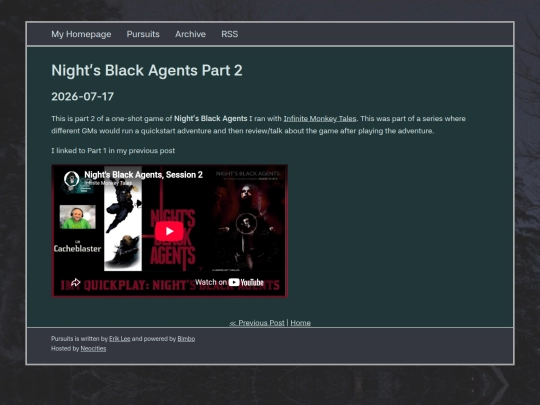Viewport: 540px width, 405px height.
Task: Click text 'I linked to Part 1 in my previous post'
Action: pos(113,150)
